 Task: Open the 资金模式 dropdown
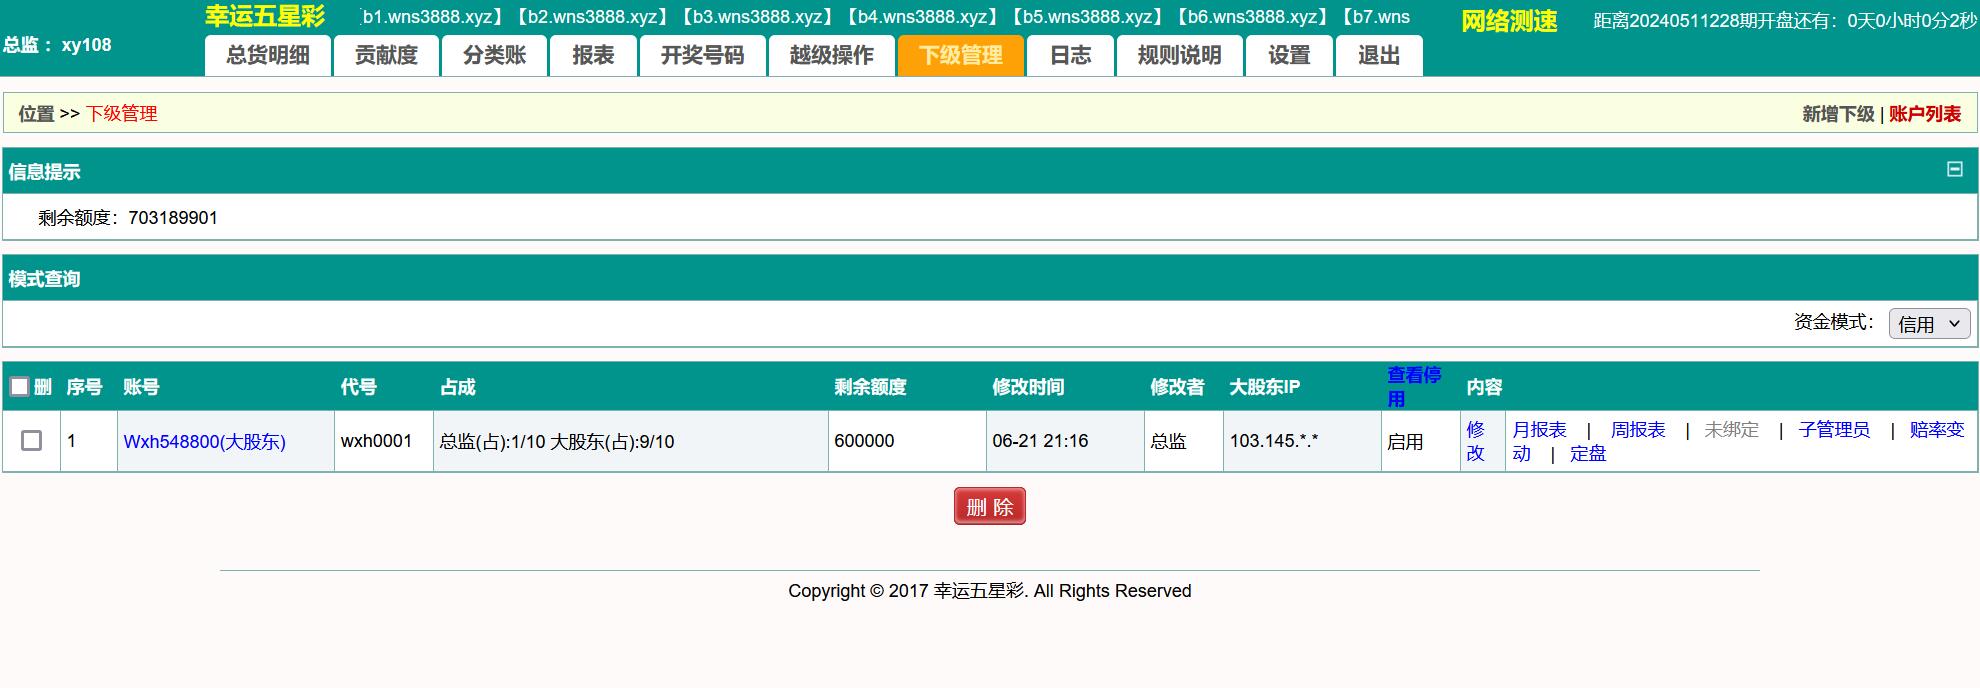(1929, 324)
